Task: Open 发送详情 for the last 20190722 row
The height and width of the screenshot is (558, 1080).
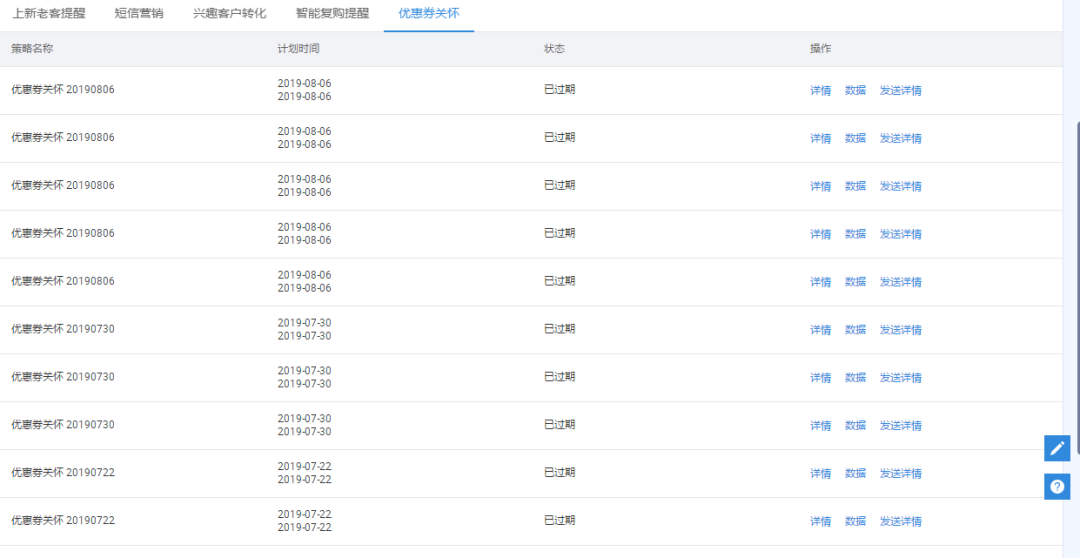Action: [x=901, y=521]
